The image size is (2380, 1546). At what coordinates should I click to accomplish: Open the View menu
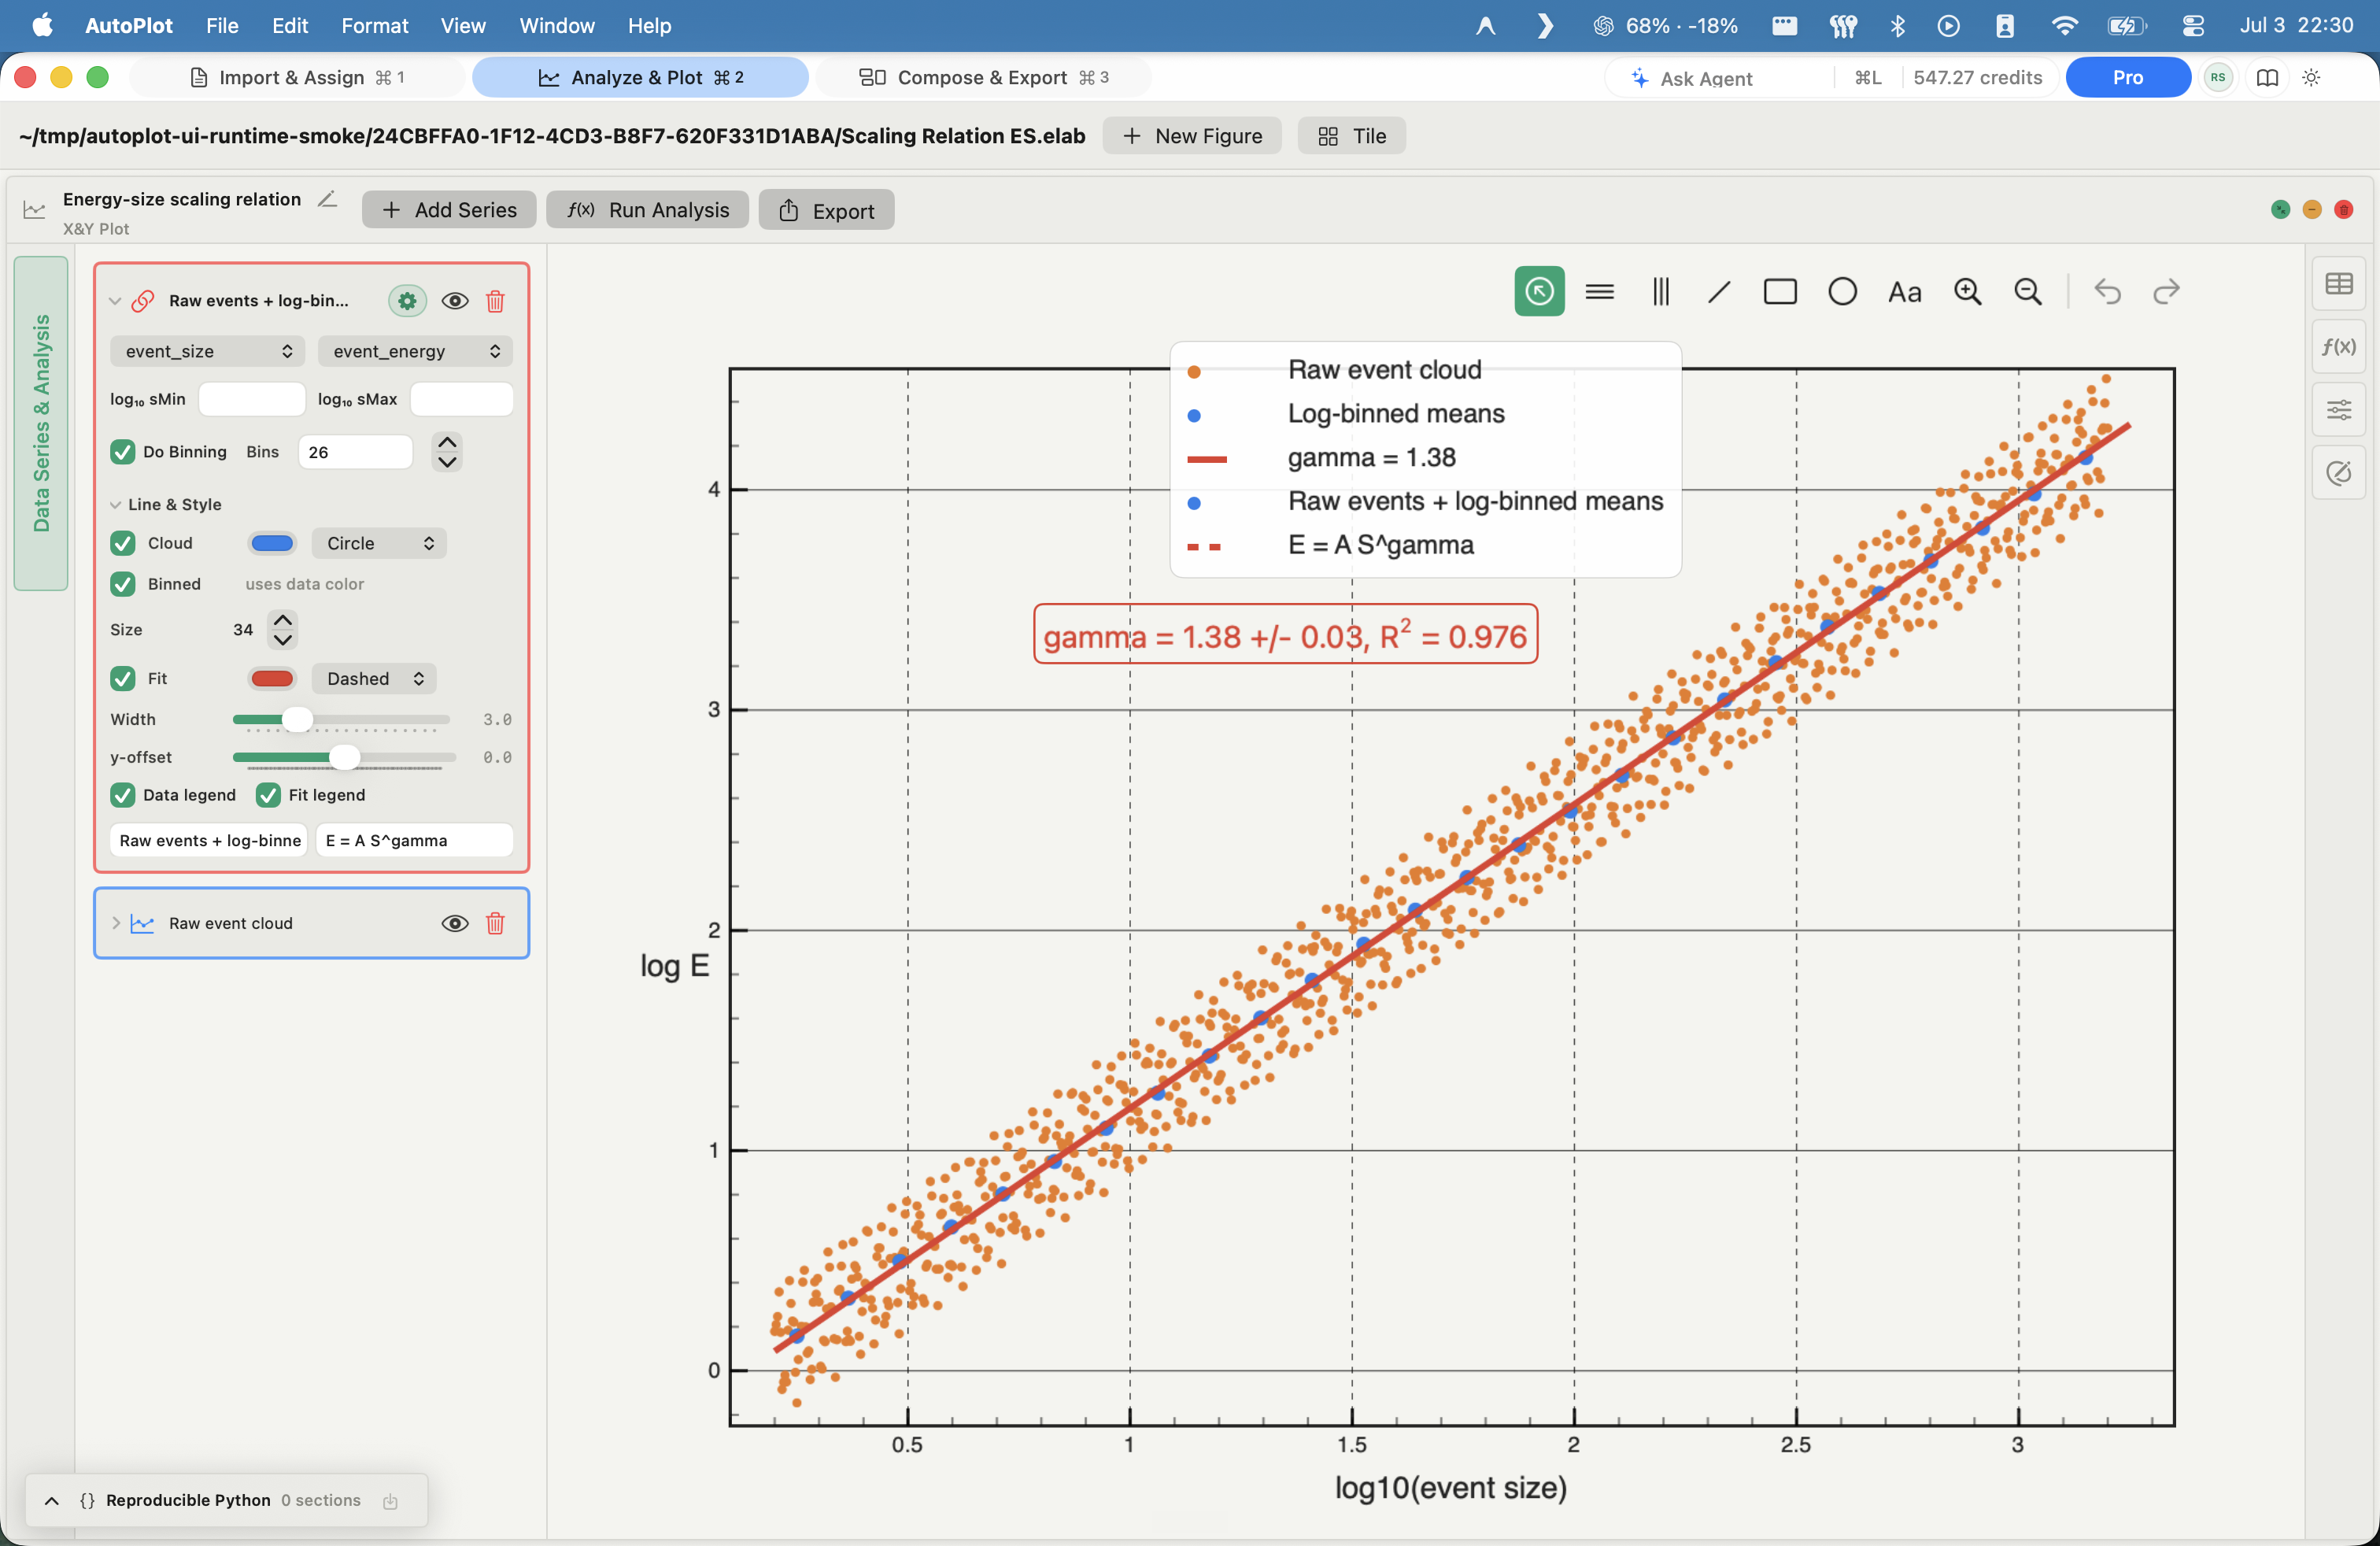(x=463, y=25)
